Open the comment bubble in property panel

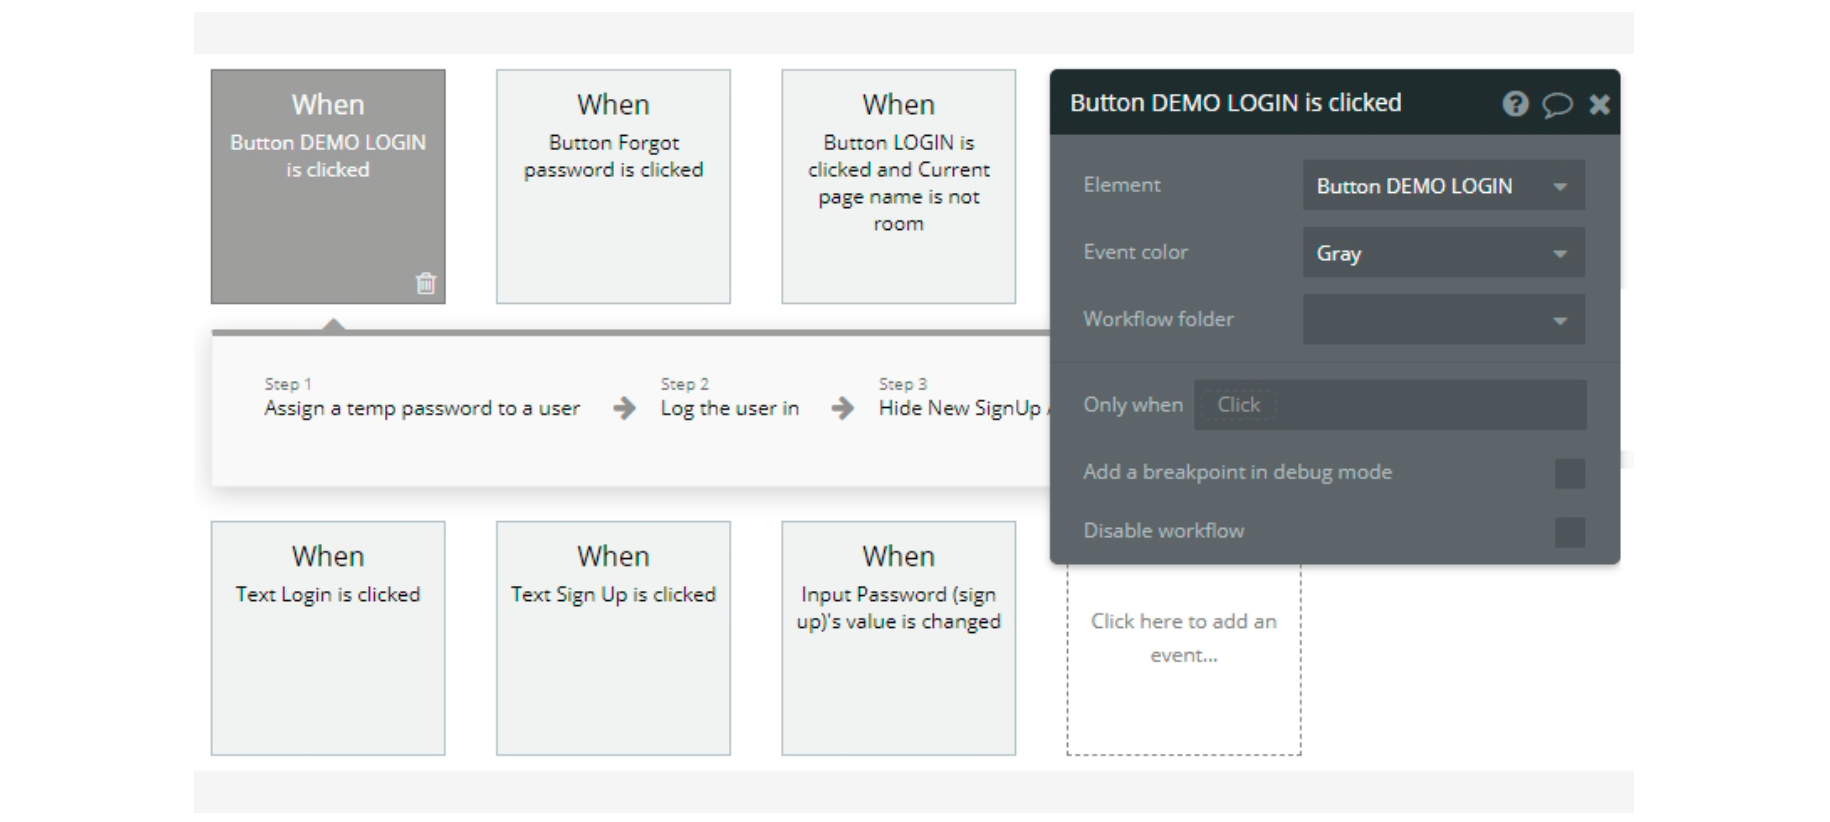tap(1557, 104)
